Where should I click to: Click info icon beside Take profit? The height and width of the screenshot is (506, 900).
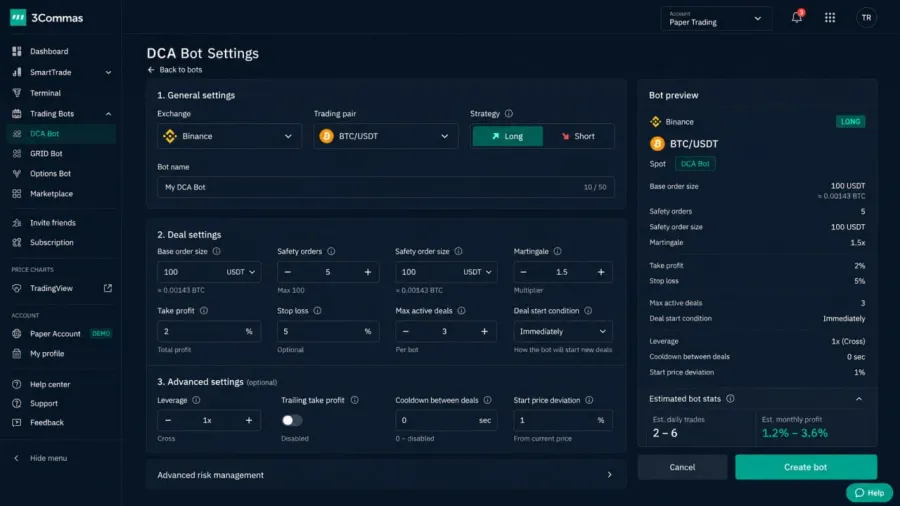tap(204, 310)
